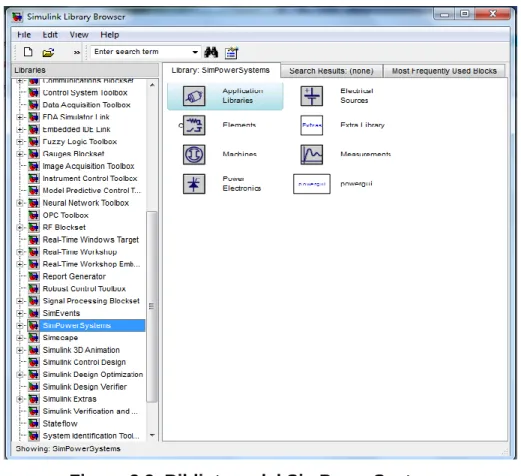Open the View menu
Screen dimensions: 521x476
pos(79,35)
